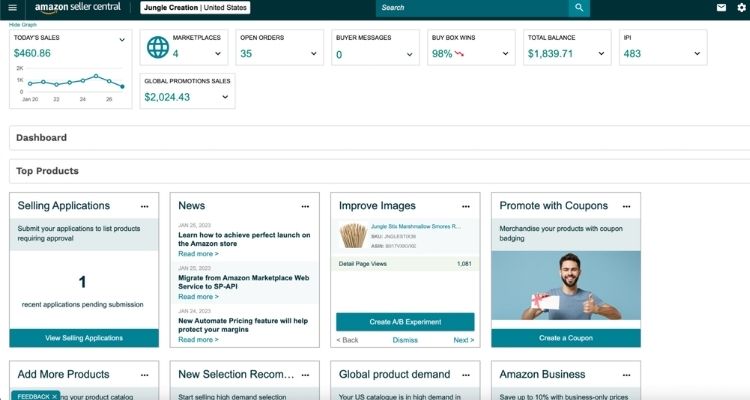
Task: Click Back in Improve Images card
Action: click(x=347, y=340)
